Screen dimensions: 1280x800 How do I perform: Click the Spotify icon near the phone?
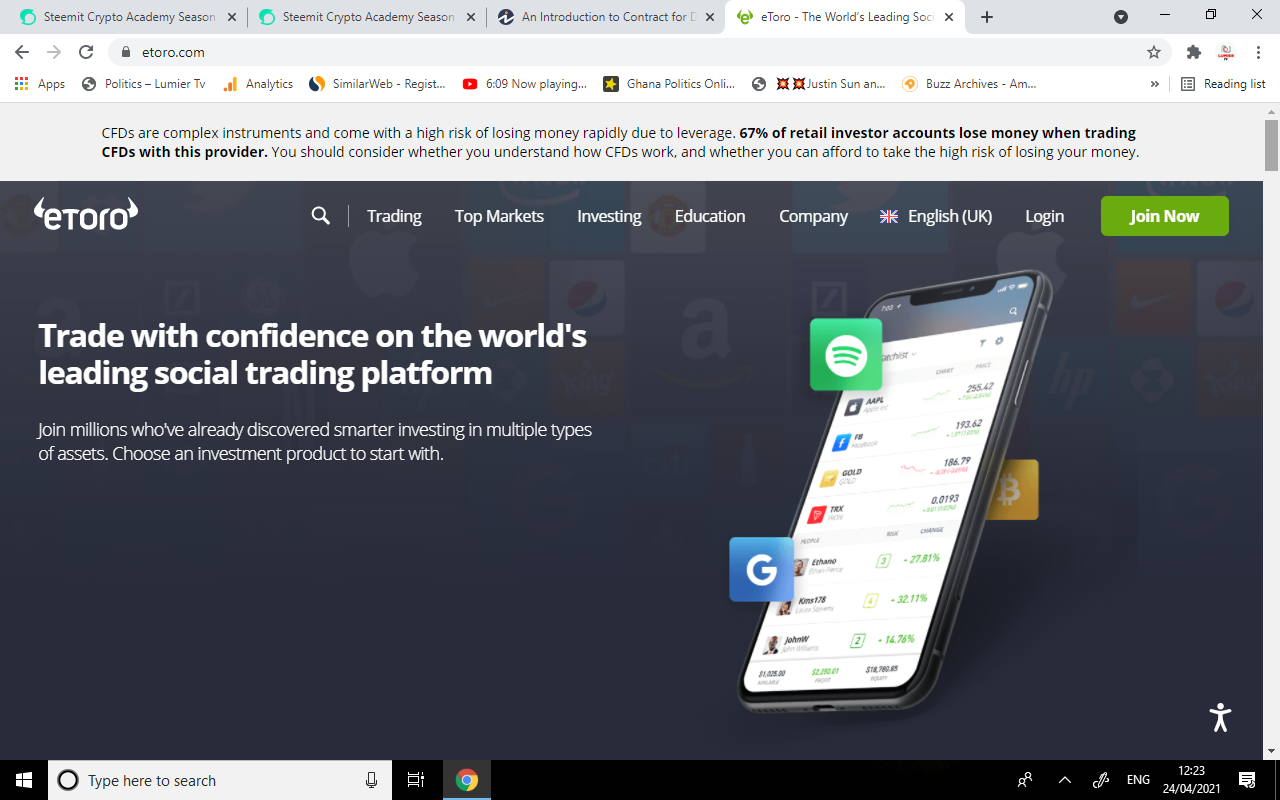tap(846, 354)
